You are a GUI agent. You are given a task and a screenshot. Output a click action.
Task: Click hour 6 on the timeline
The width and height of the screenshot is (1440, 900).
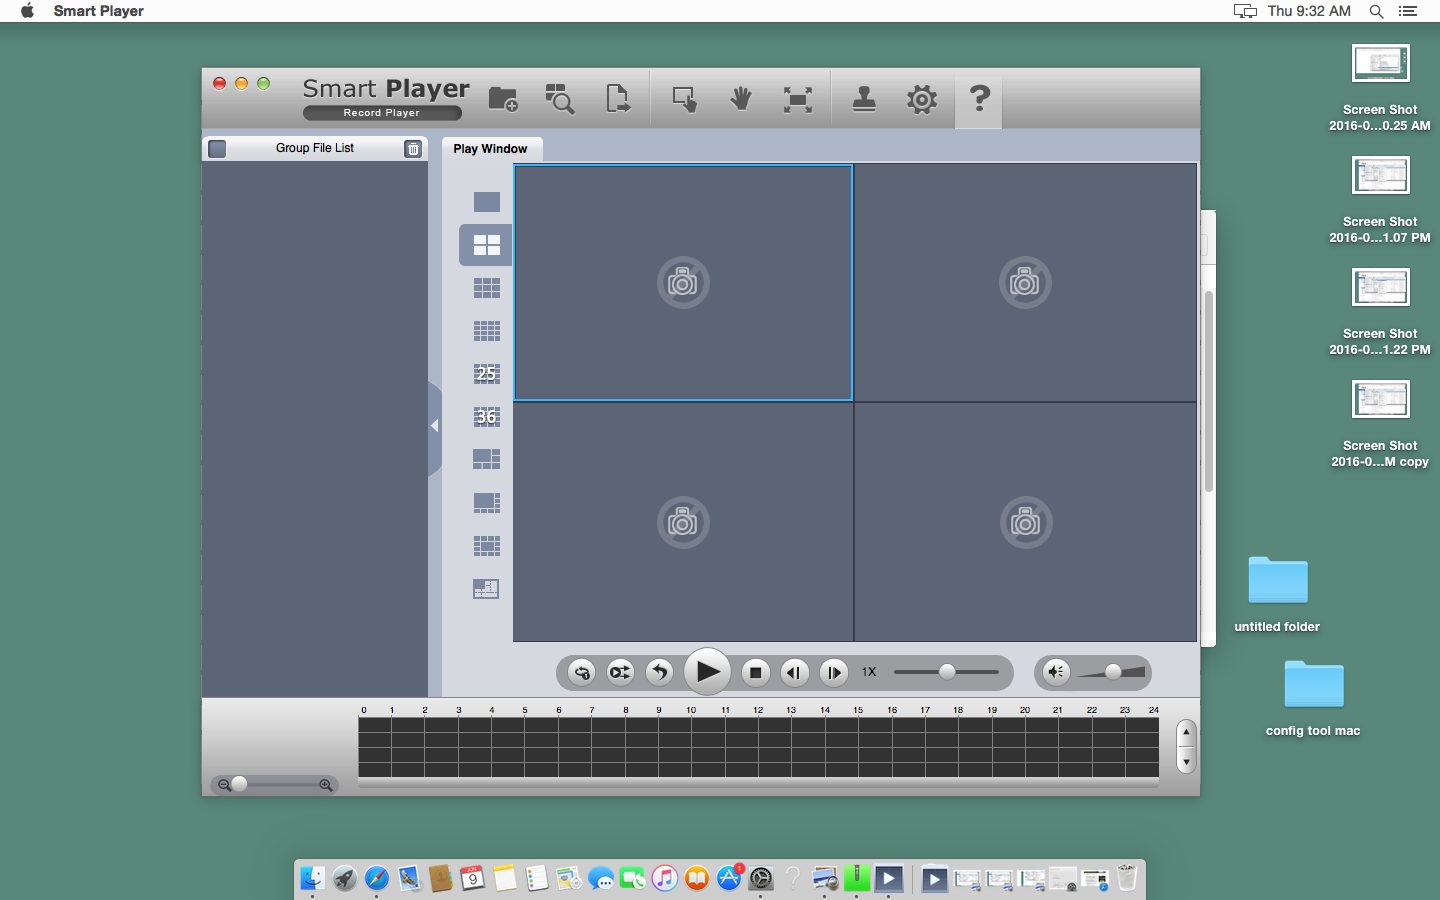(x=559, y=710)
